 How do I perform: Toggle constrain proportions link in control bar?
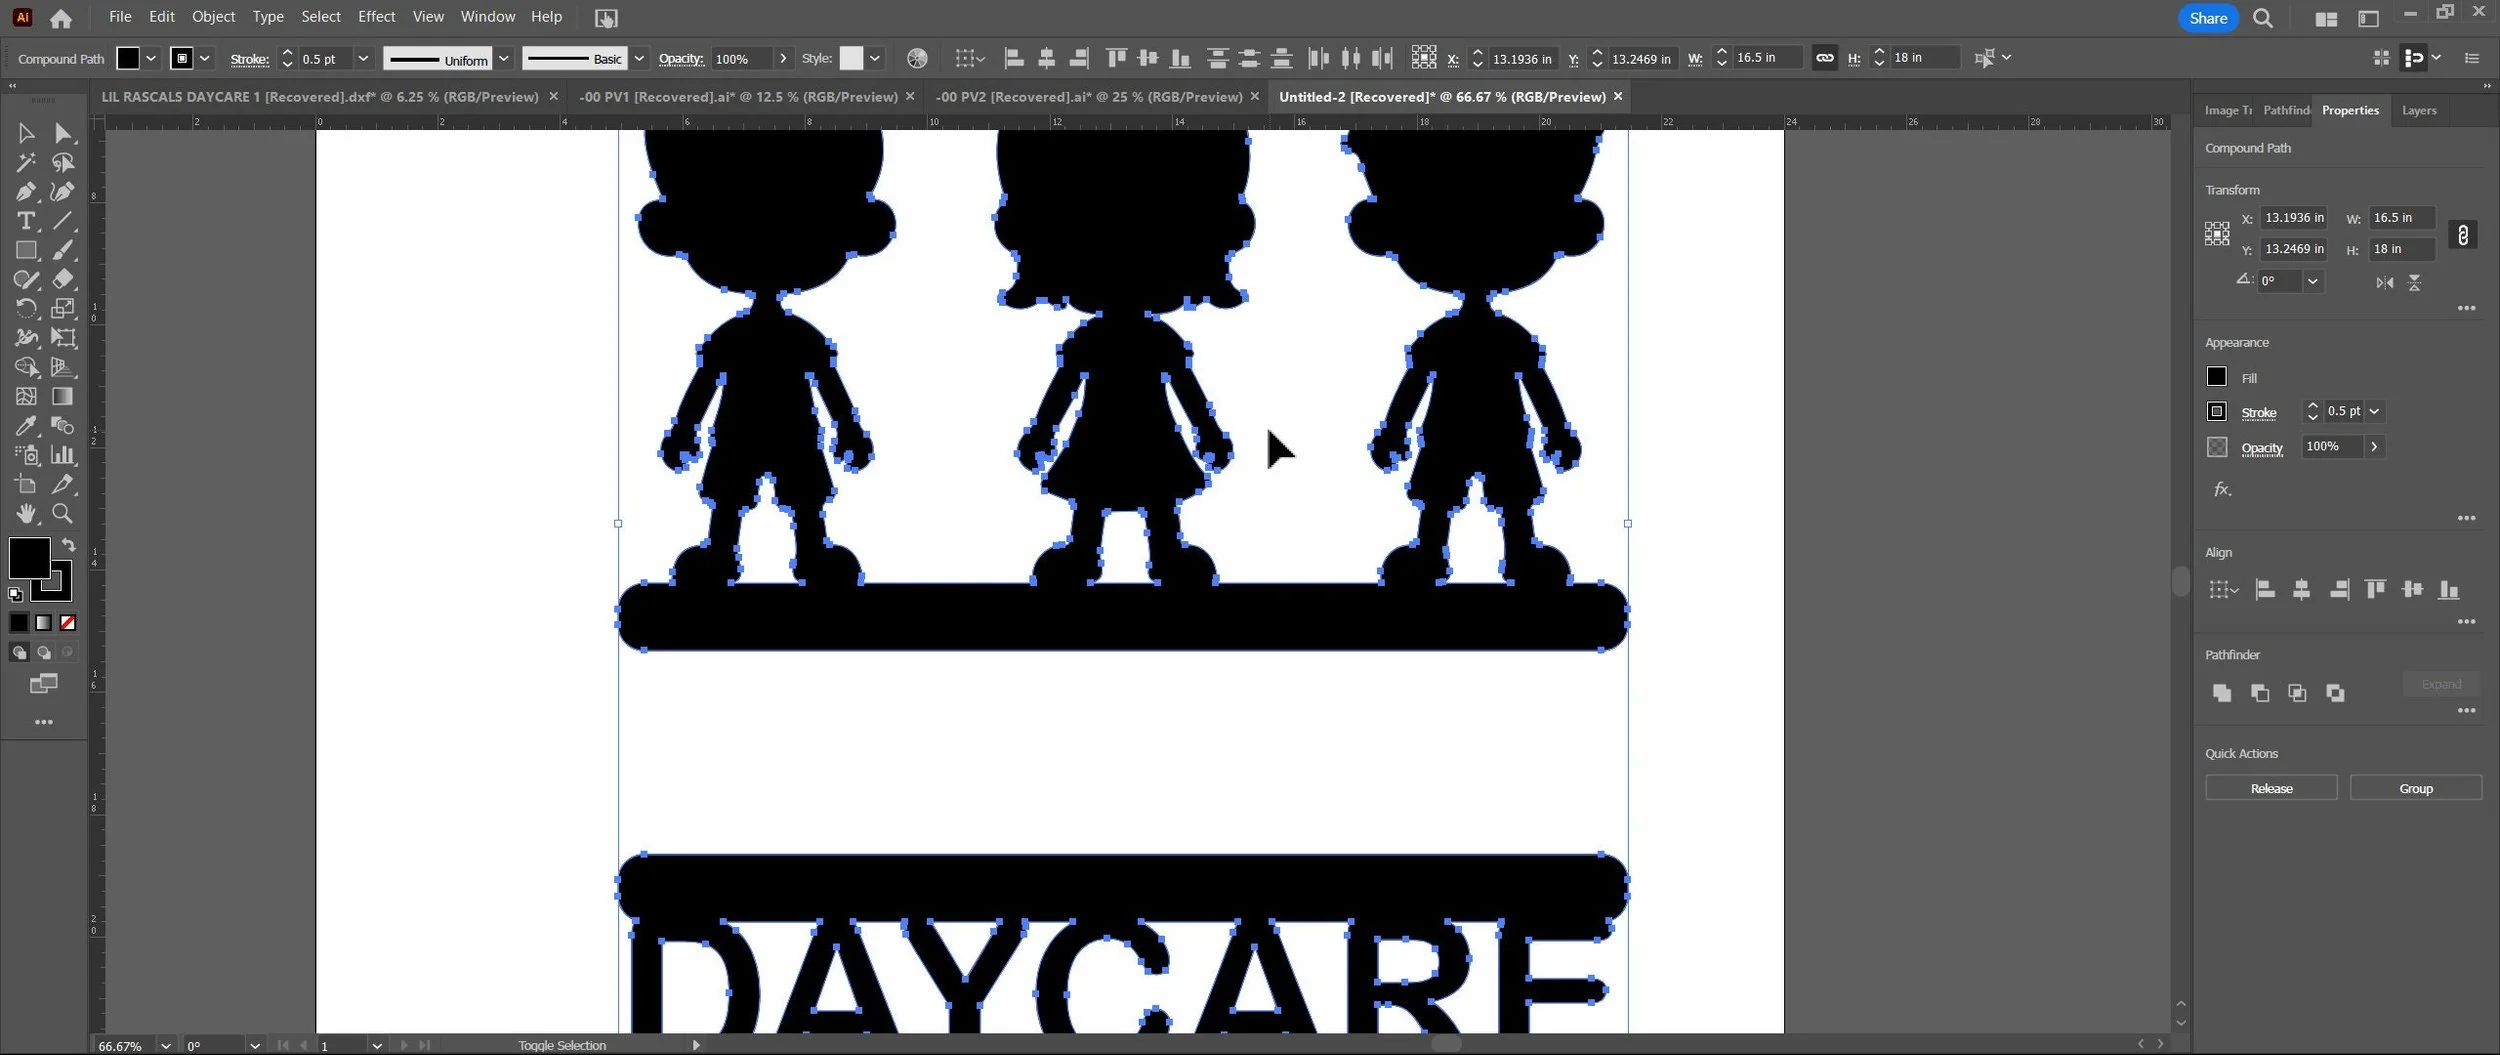1825,58
